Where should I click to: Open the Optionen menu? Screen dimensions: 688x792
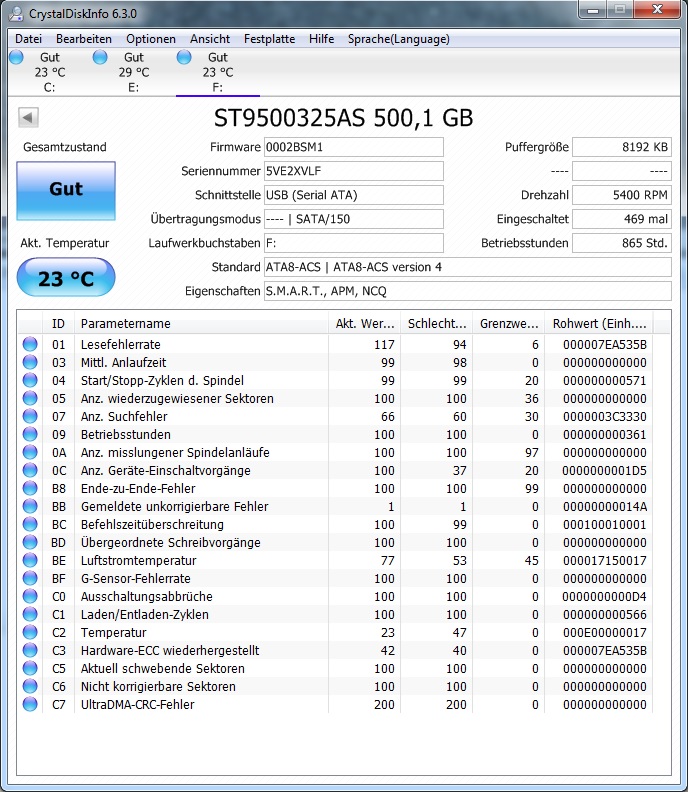(151, 39)
